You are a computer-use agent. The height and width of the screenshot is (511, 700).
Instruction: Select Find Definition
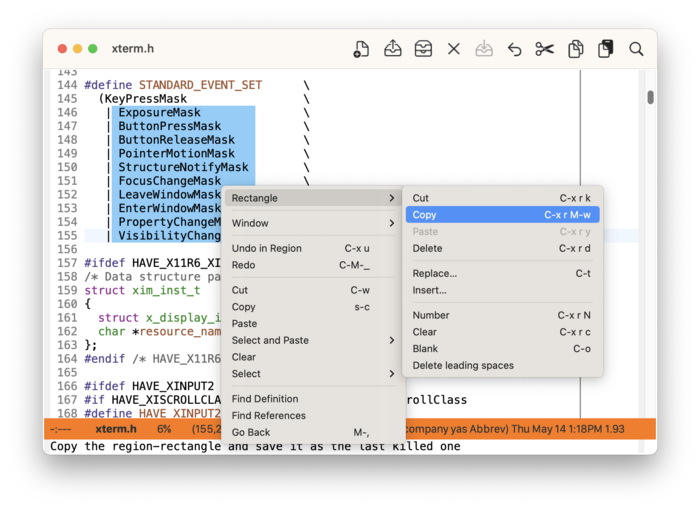[x=312, y=399]
